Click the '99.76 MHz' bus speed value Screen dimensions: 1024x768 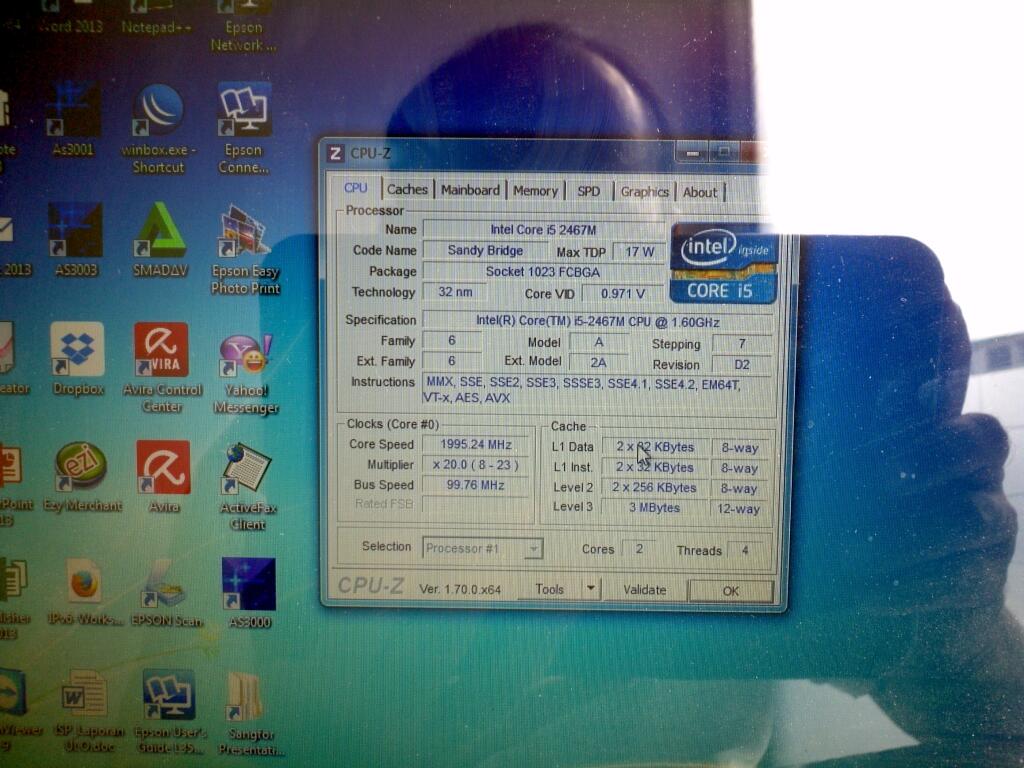[475, 485]
